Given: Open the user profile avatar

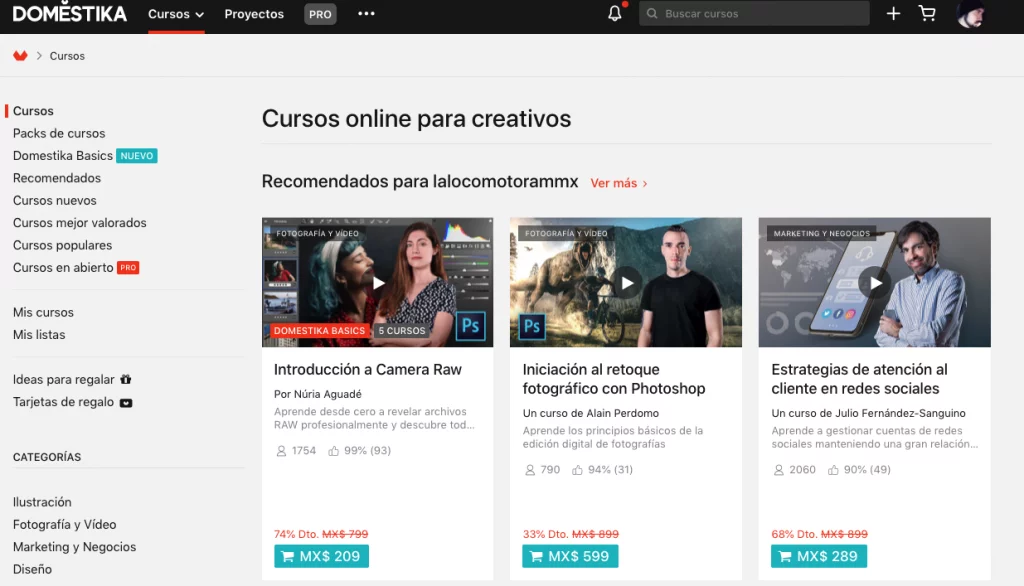Looking at the screenshot, I should coord(970,14).
